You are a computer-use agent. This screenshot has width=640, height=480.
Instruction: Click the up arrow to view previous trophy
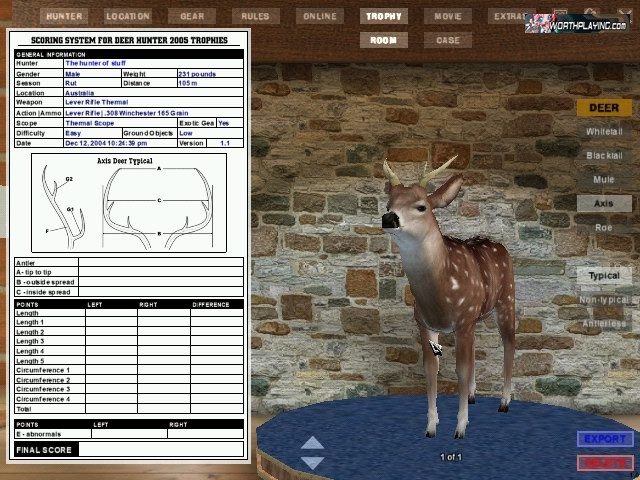coord(312,443)
